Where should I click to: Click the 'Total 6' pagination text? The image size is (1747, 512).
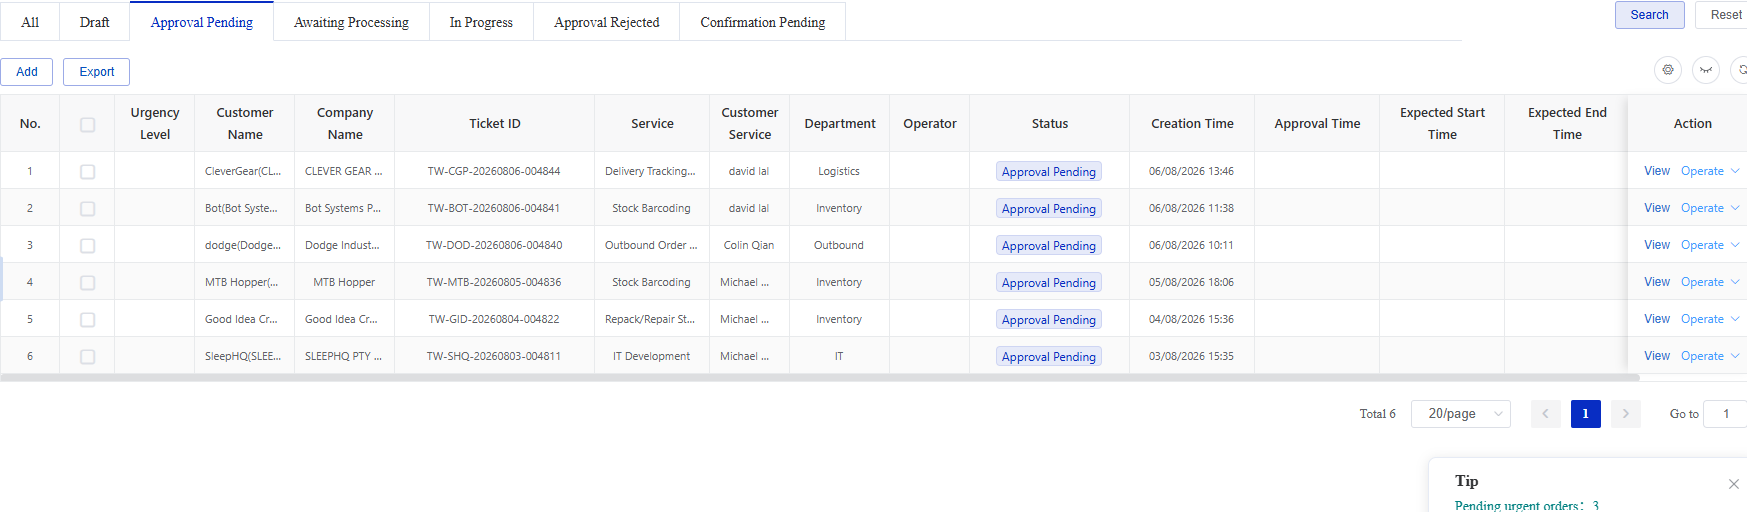coord(1377,414)
